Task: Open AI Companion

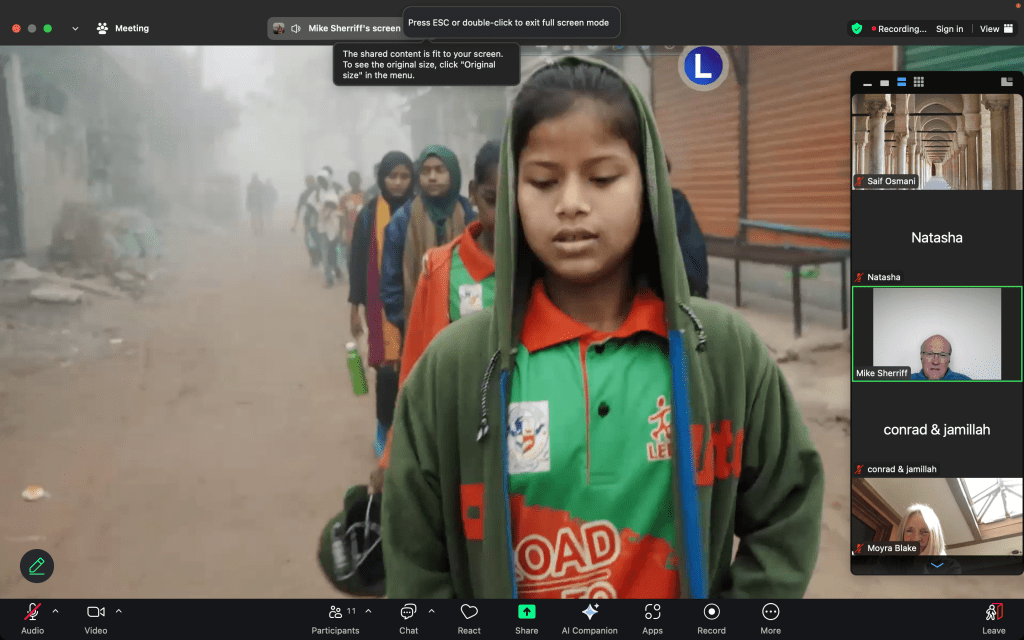Action: click(589, 617)
